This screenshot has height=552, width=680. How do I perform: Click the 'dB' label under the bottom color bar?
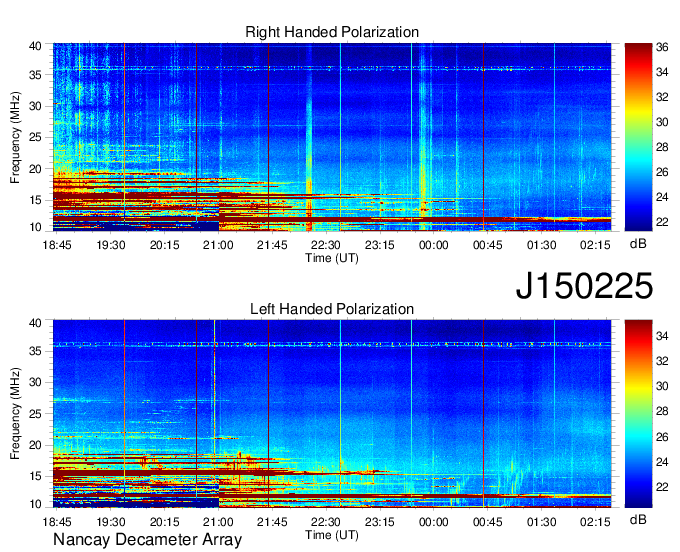pos(638,519)
